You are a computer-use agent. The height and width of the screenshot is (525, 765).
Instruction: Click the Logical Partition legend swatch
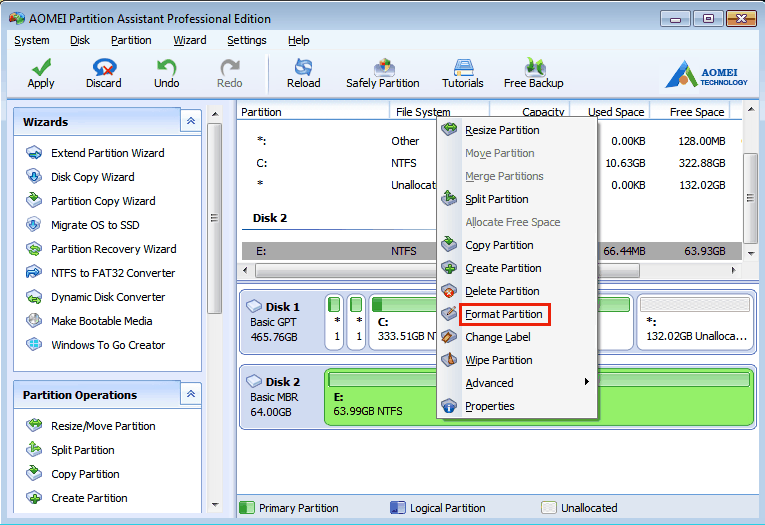pos(398,507)
